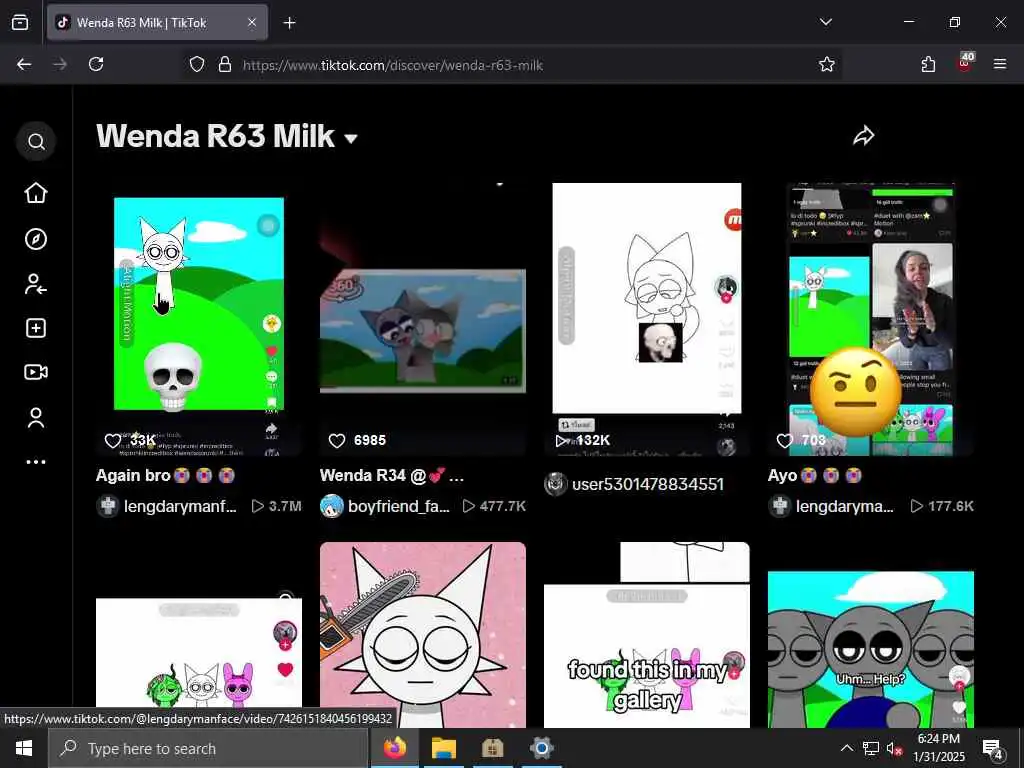Image resolution: width=1024 pixels, height=768 pixels.
Task: Click the 'Again bro' video title
Action: (165, 475)
